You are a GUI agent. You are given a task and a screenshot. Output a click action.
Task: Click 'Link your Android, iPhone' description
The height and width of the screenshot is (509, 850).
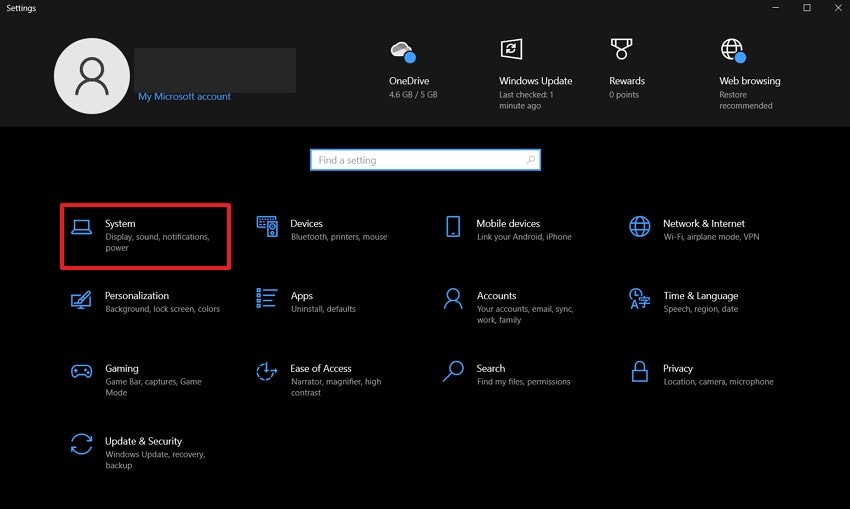coord(524,237)
